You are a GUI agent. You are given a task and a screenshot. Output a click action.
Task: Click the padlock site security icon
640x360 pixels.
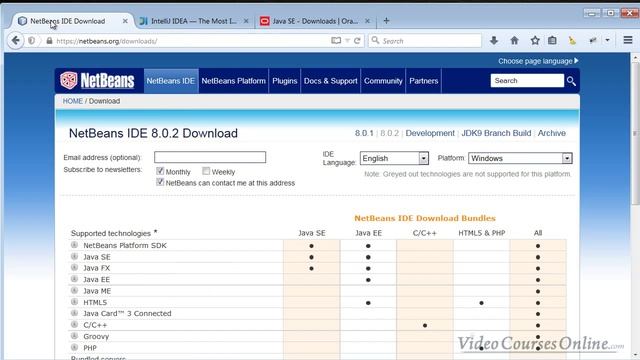pyautogui.click(x=49, y=41)
